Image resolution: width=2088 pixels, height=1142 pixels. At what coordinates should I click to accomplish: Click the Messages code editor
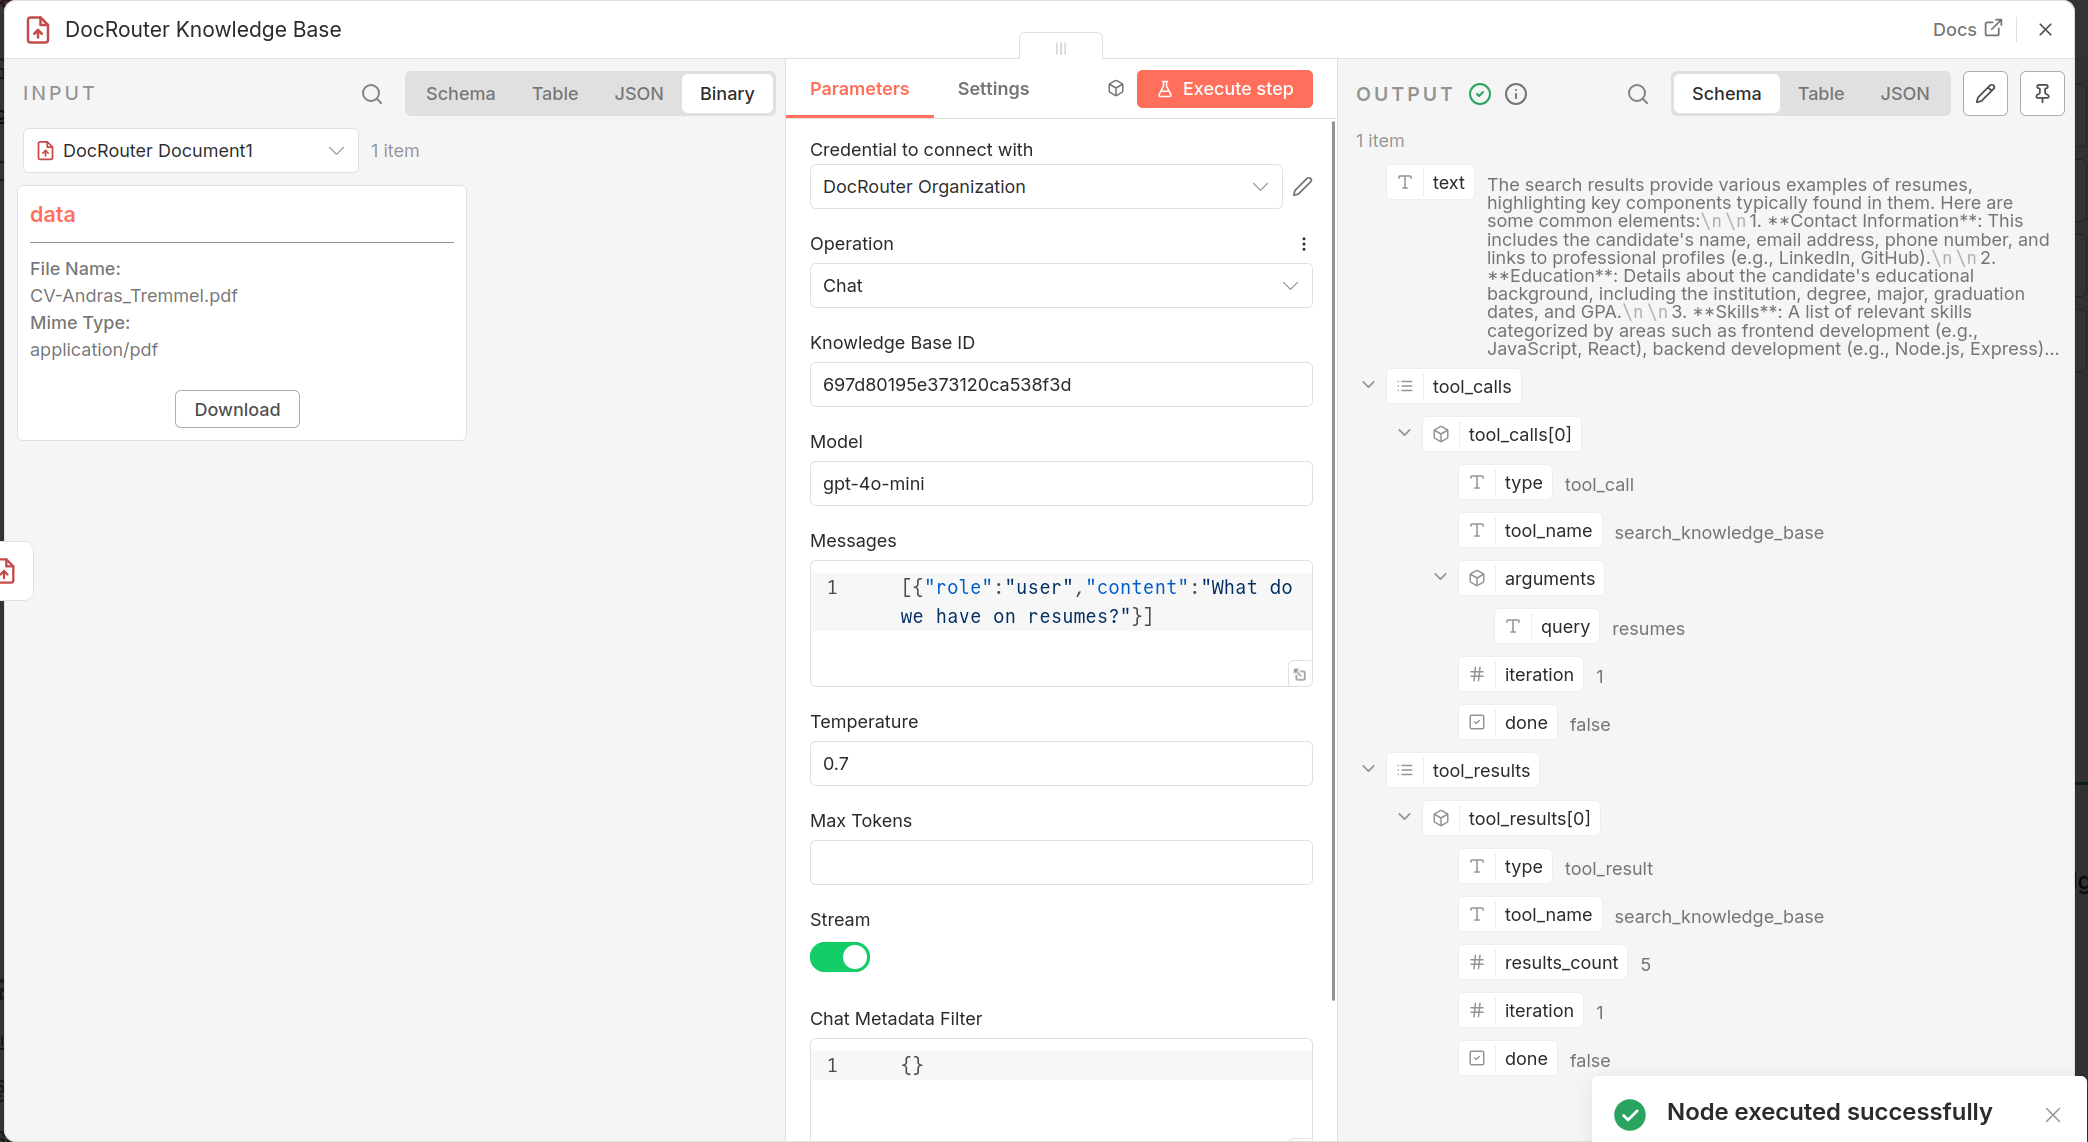coord(1061,623)
